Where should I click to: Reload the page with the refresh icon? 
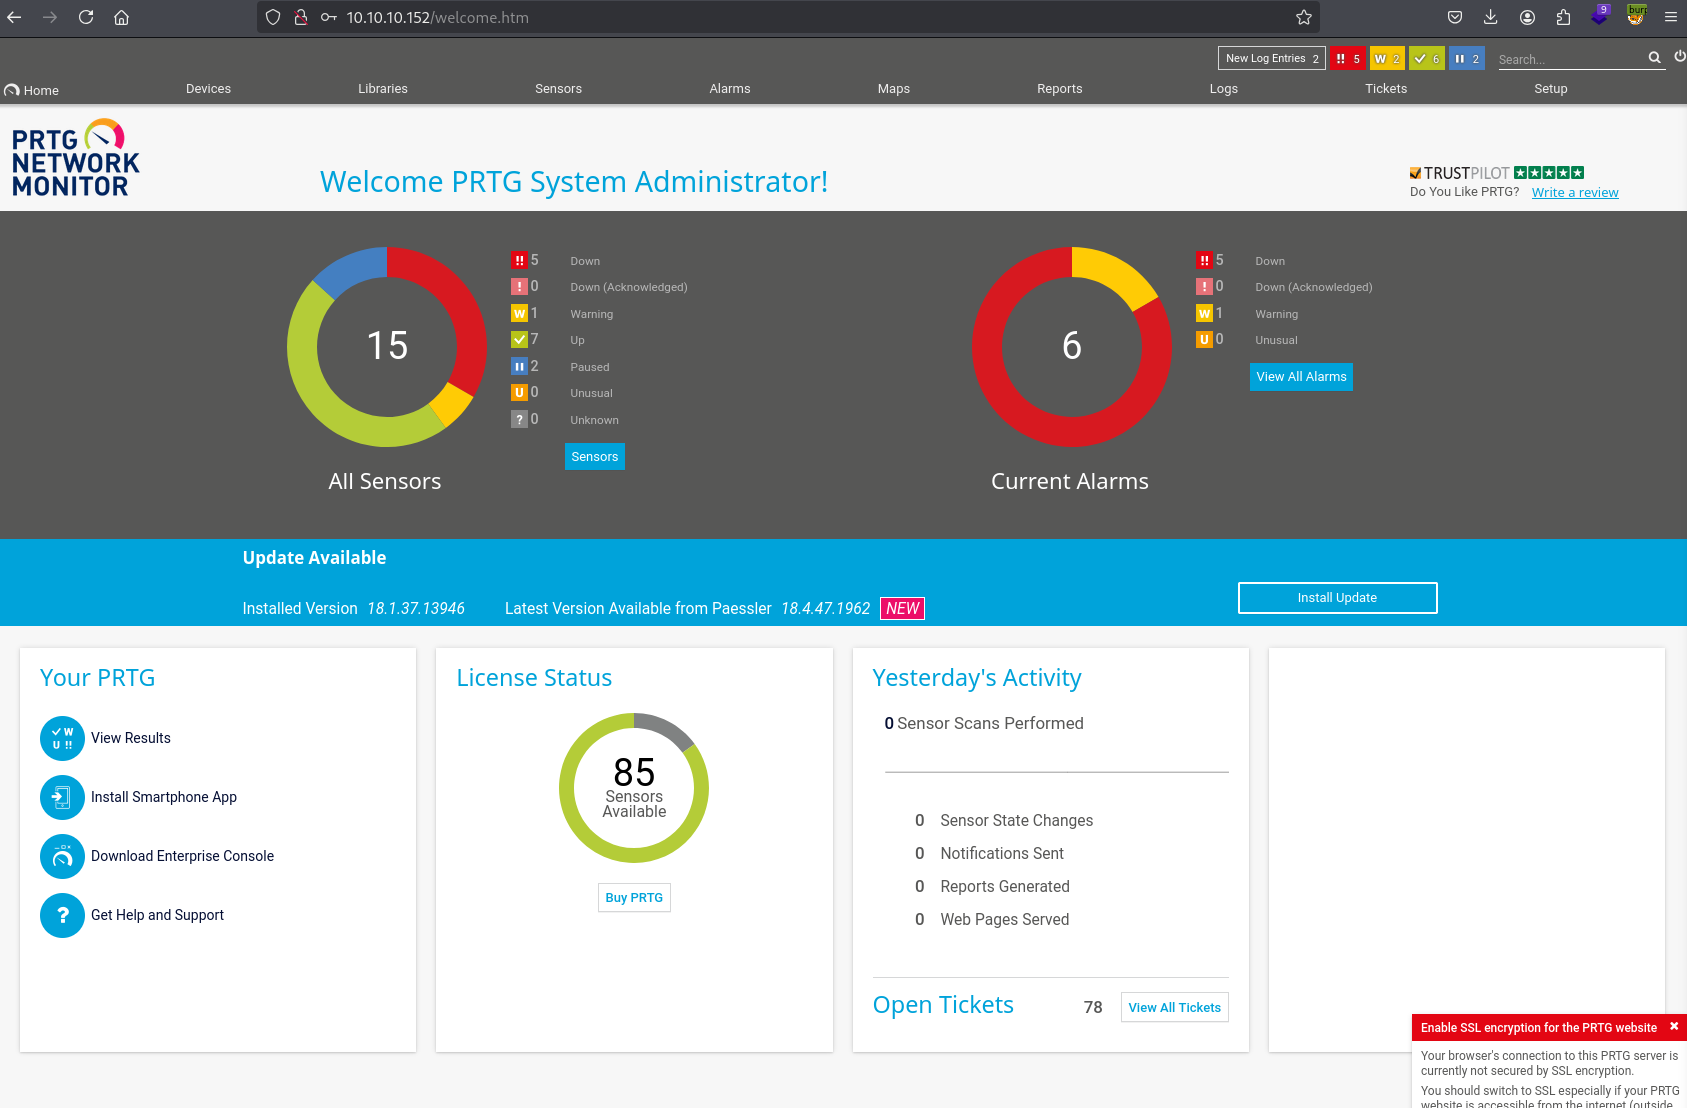click(86, 17)
